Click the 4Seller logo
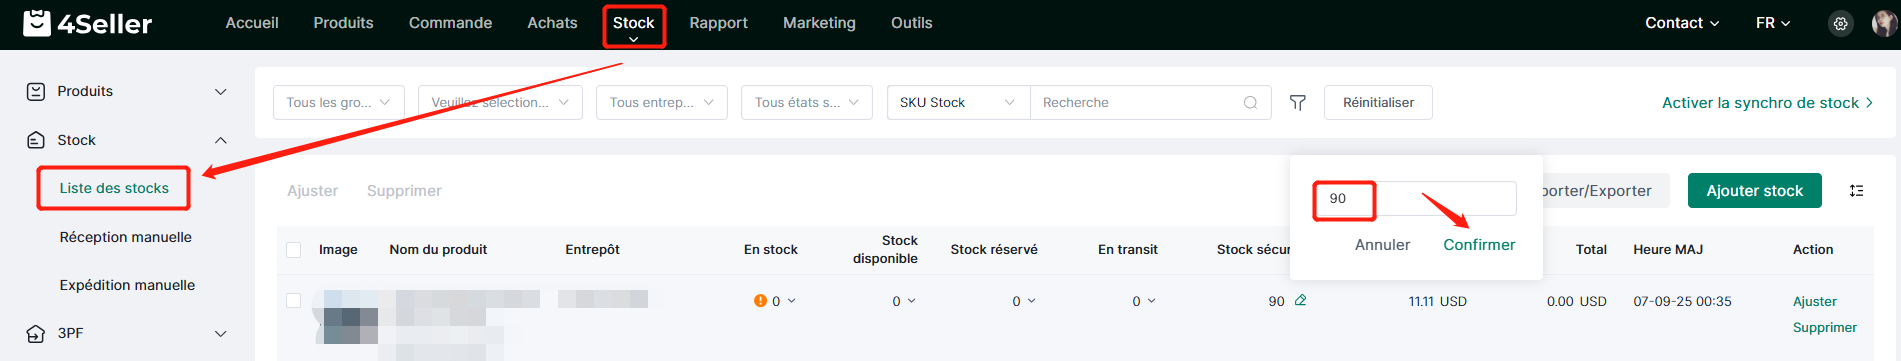Image resolution: width=1901 pixels, height=361 pixels. (88, 23)
